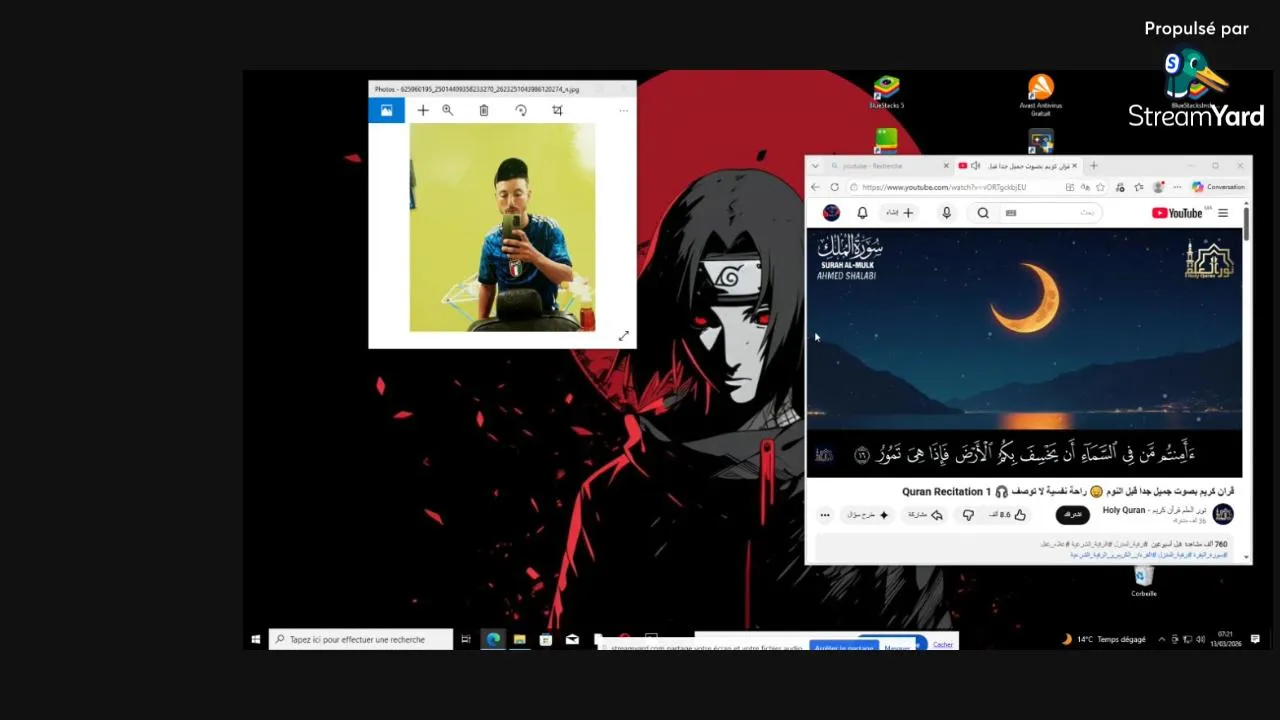Delete the photo using the trash icon
The image size is (1280, 720).
(x=484, y=110)
